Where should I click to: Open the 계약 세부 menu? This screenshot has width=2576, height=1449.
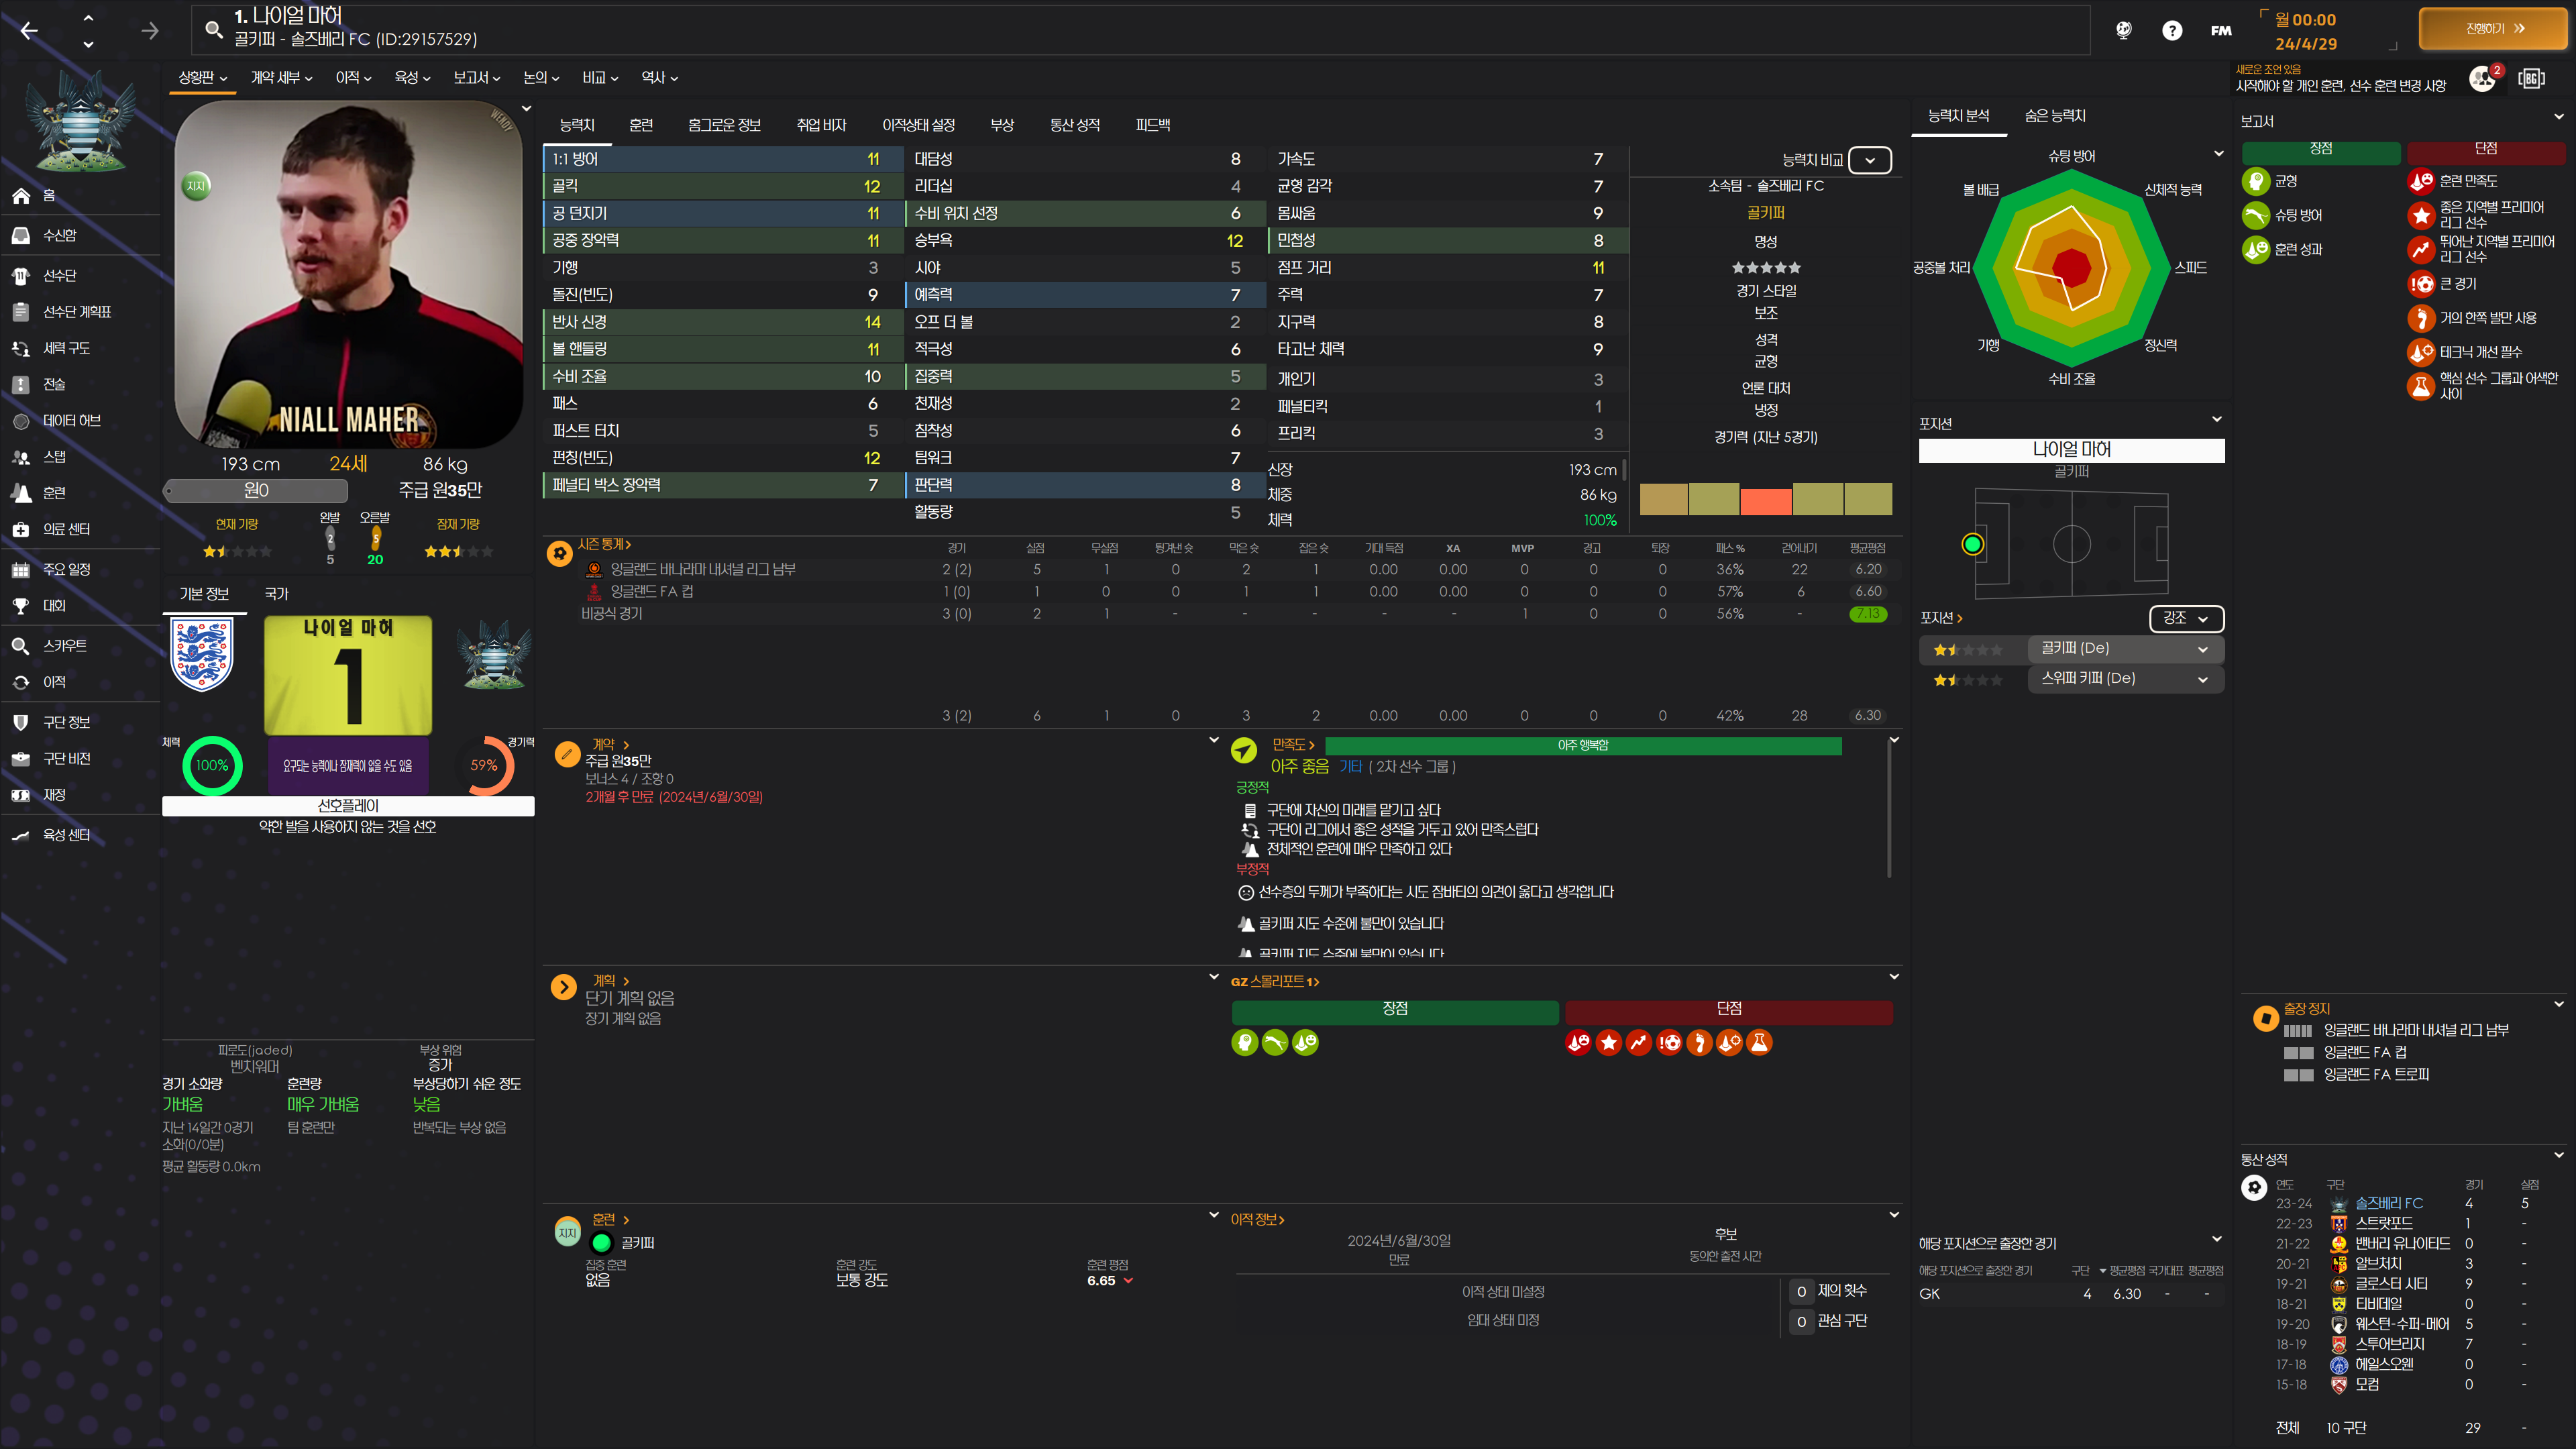pos(281,77)
